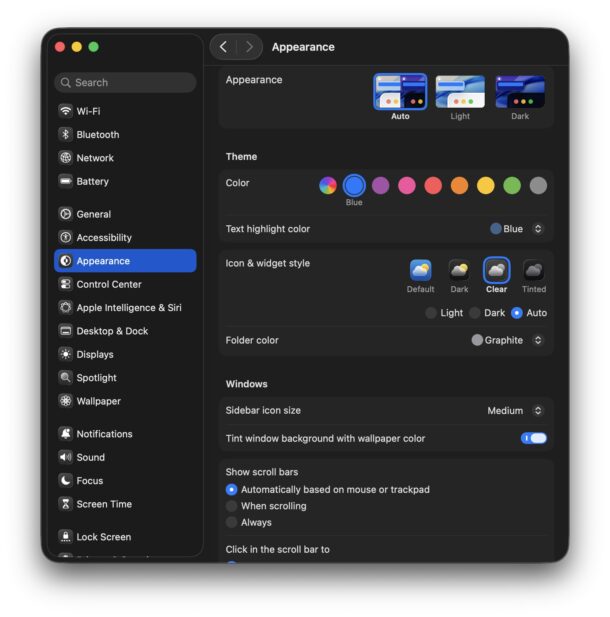Click the Spotlight magnifier icon in sidebar
Screen dimensions: 610x617
click(66, 377)
